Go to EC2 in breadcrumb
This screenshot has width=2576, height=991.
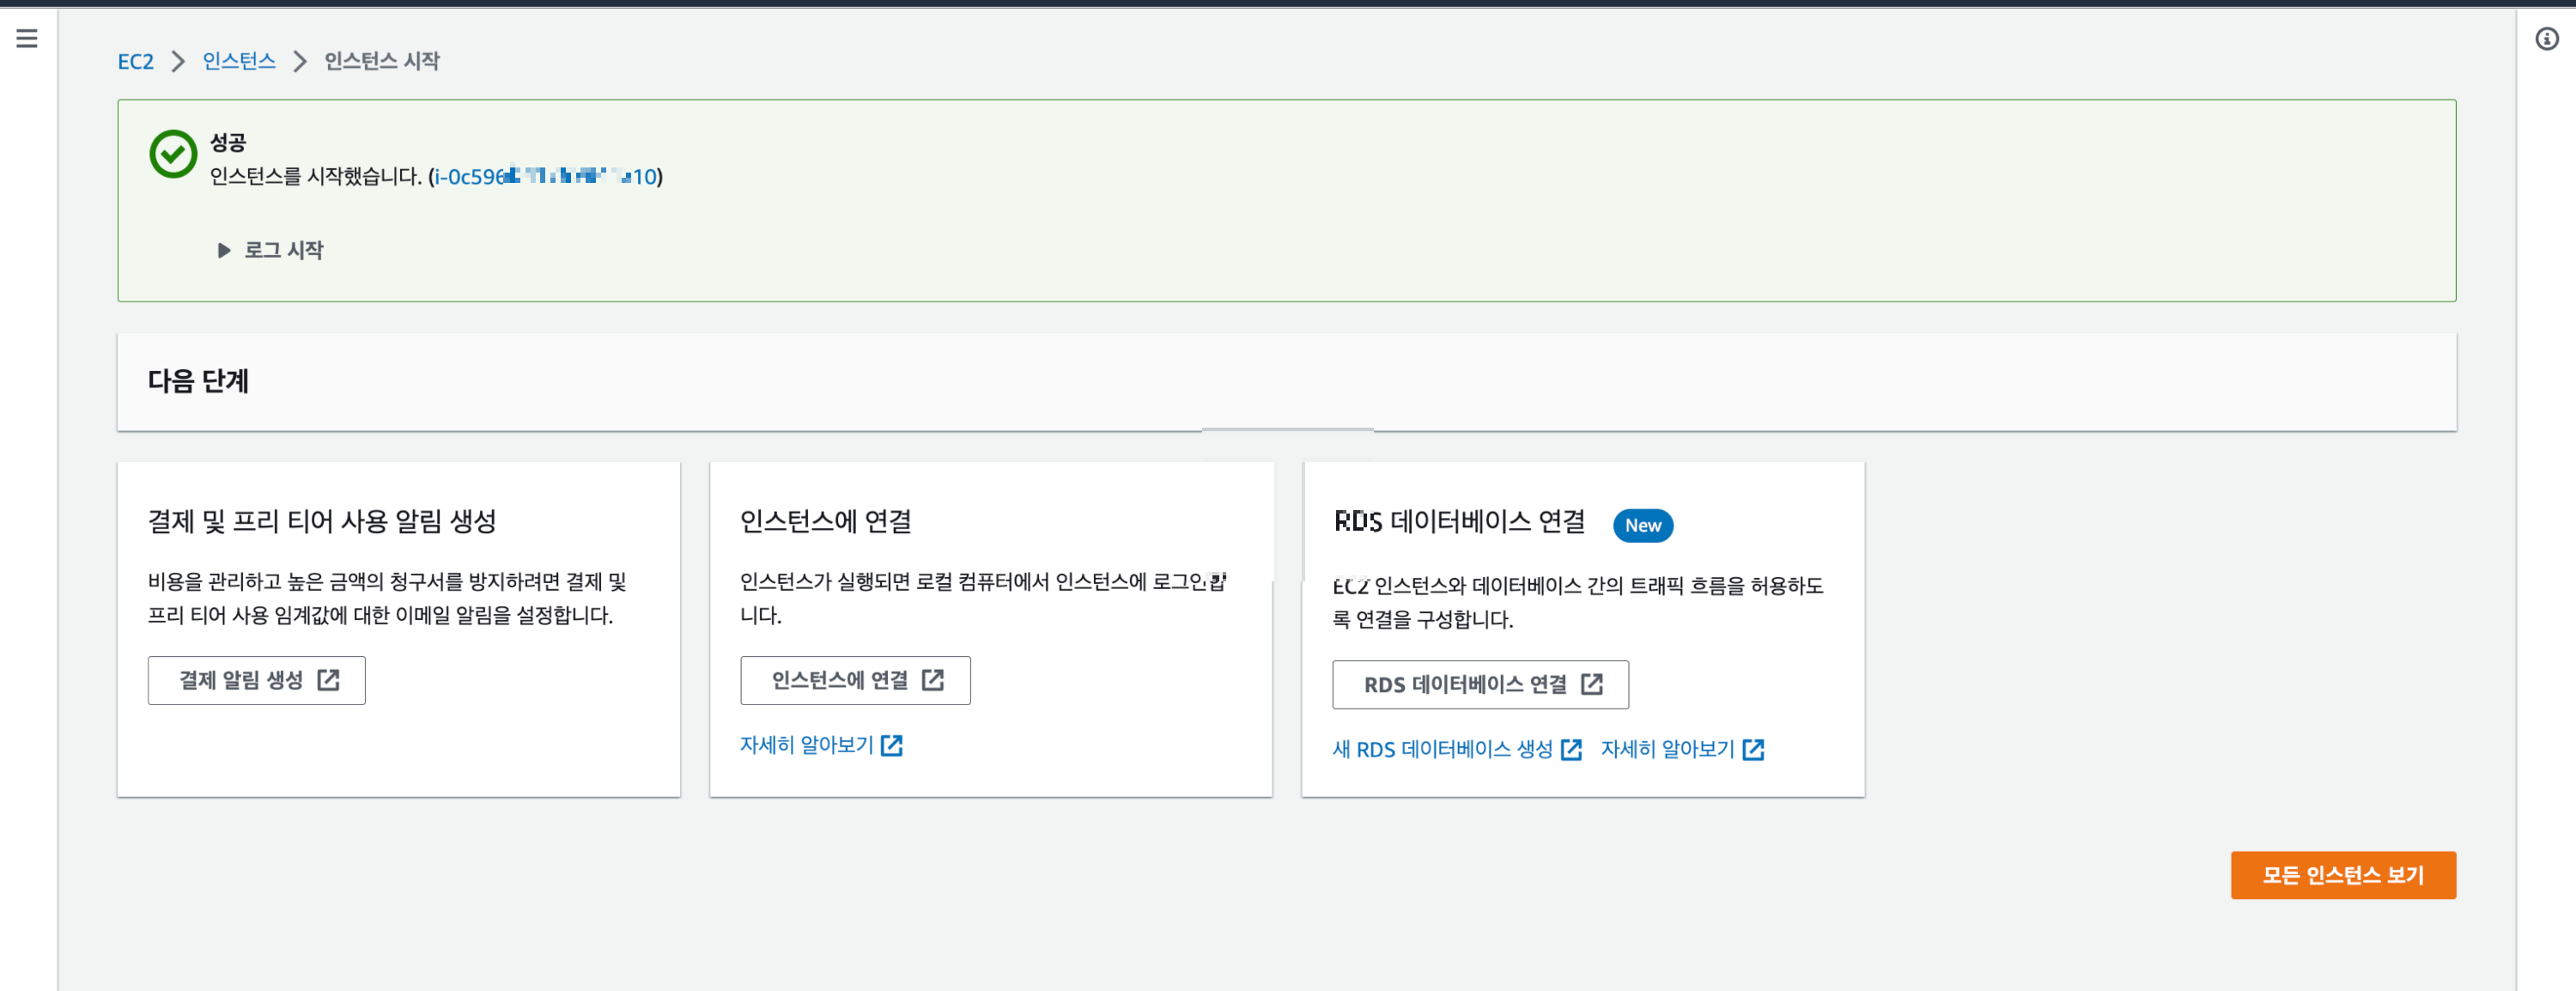tap(135, 61)
